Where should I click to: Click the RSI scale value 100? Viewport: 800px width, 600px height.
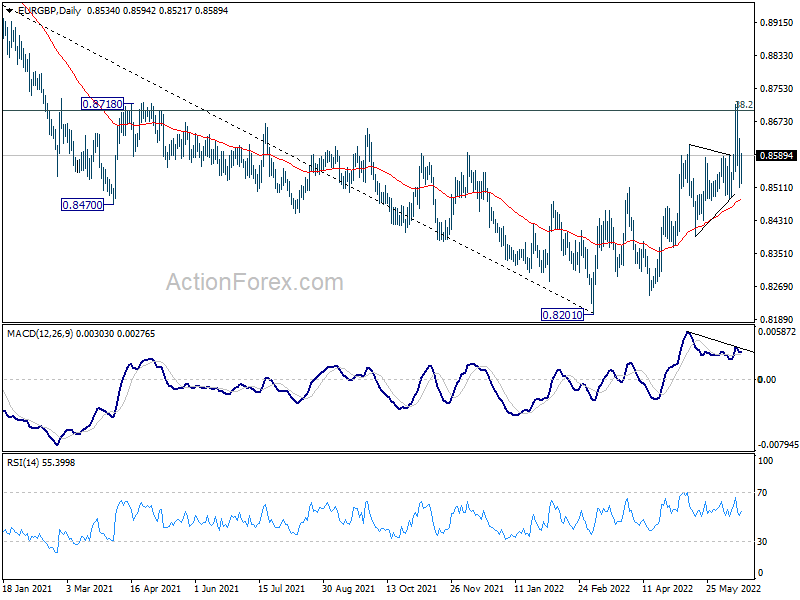[766, 461]
